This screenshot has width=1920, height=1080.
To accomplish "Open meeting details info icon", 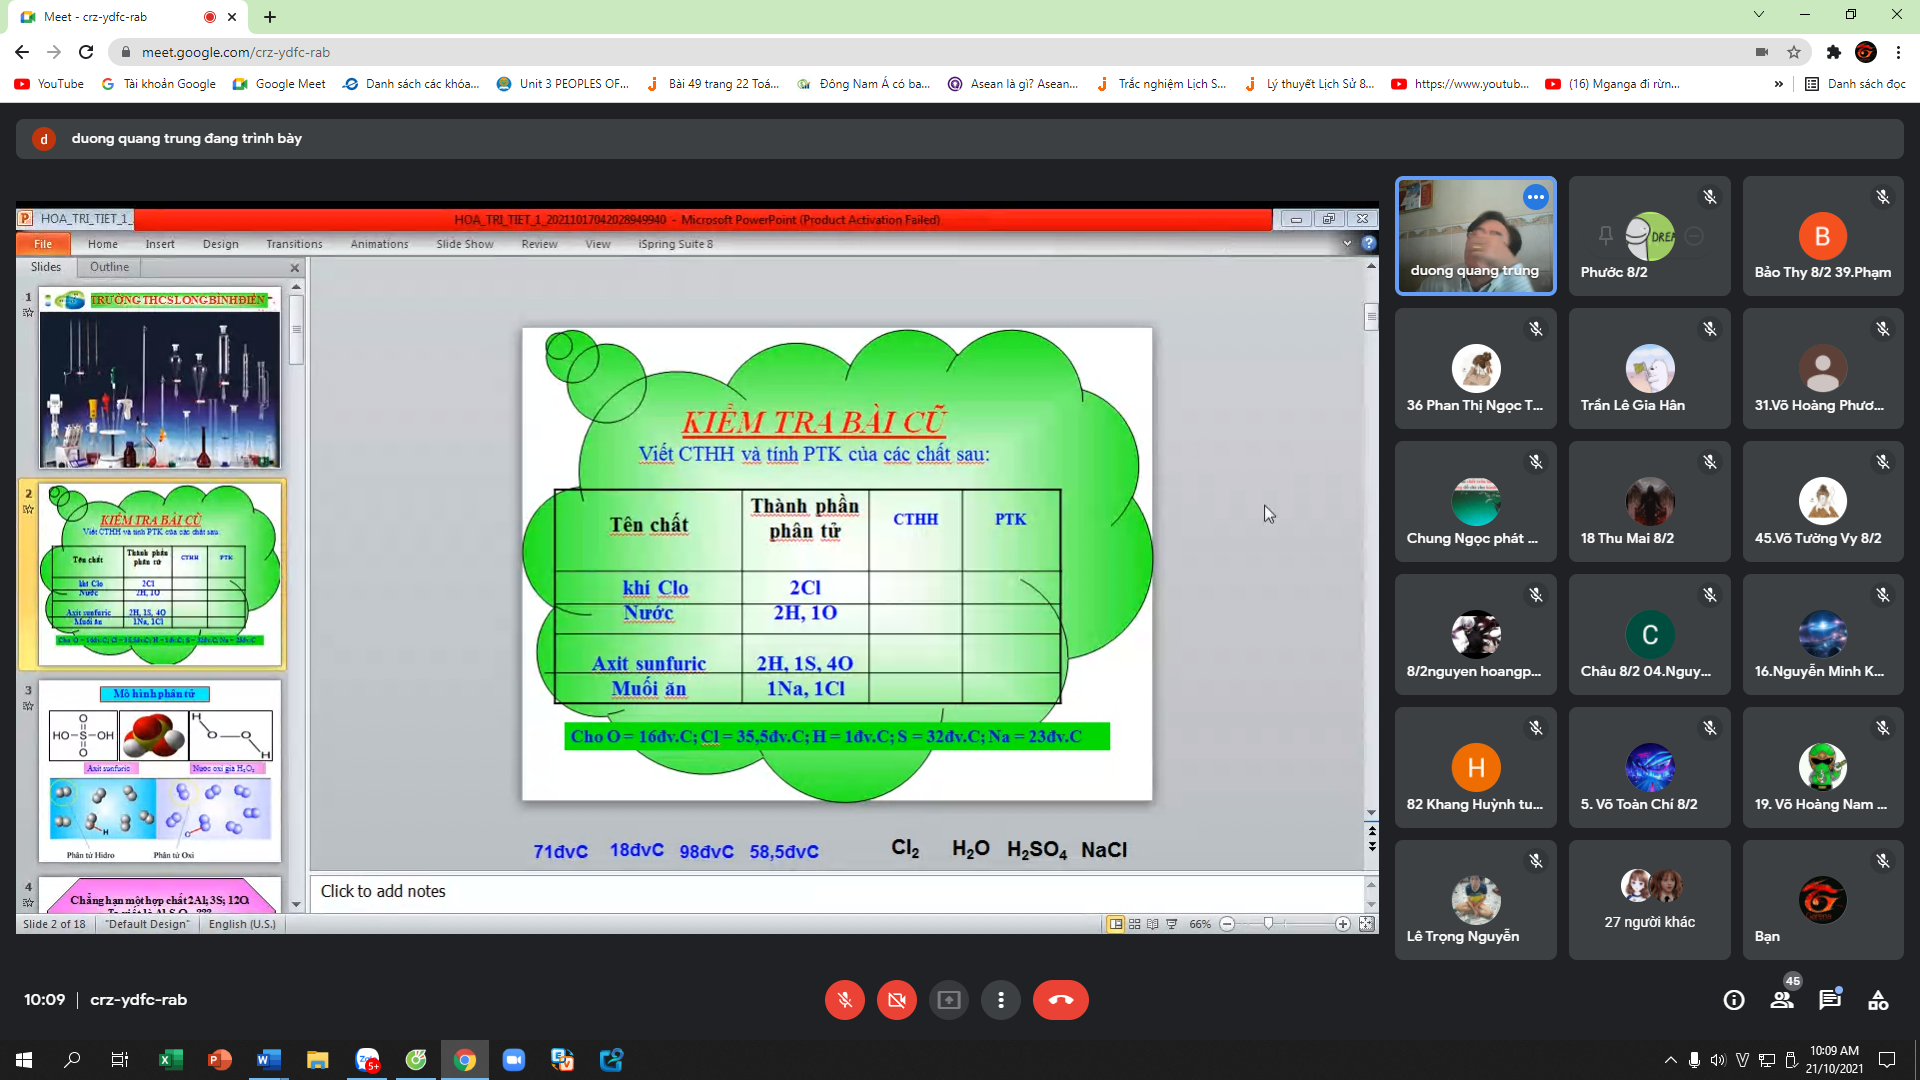I will (1734, 1000).
